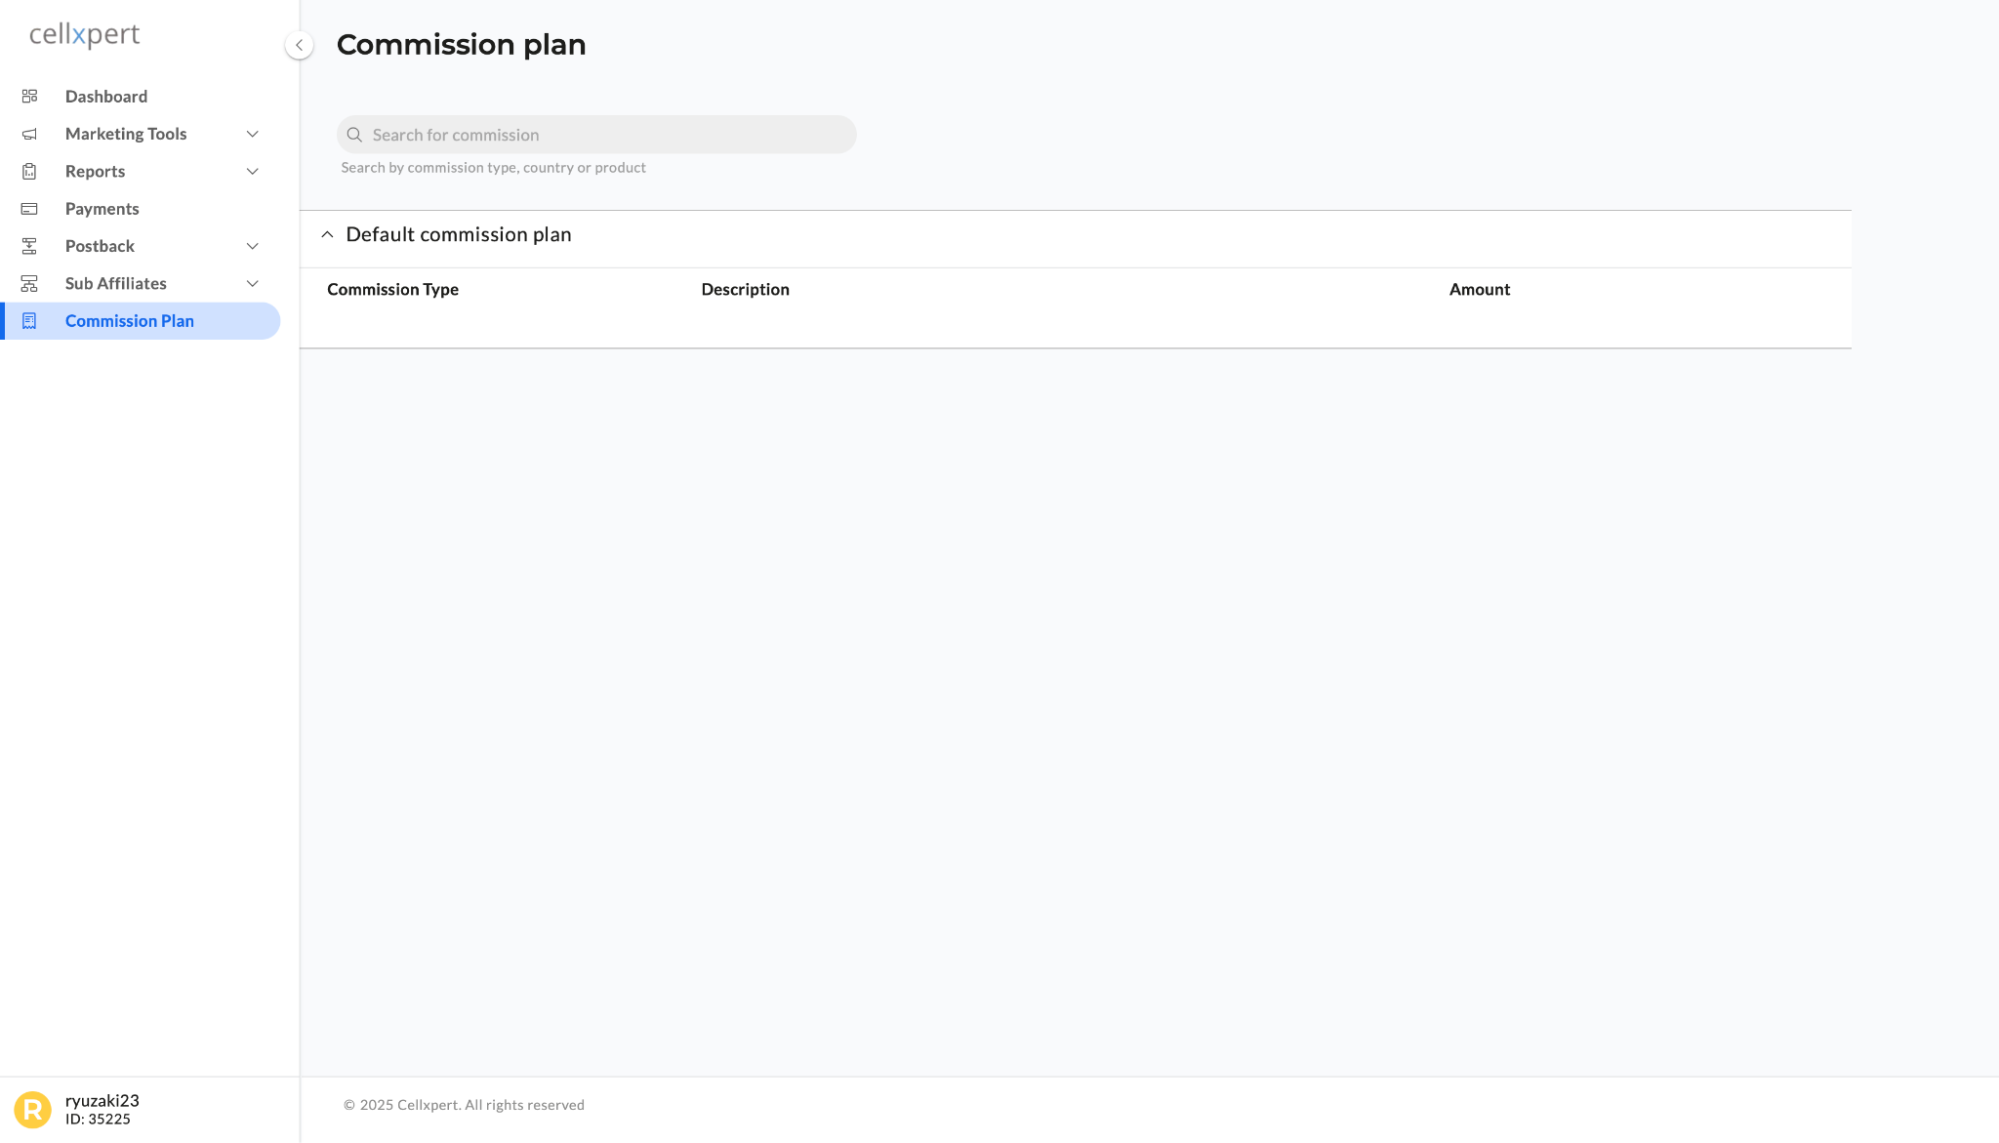The width and height of the screenshot is (1999, 1143).
Task: Click the cellxpert logo
Action: coord(85,35)
